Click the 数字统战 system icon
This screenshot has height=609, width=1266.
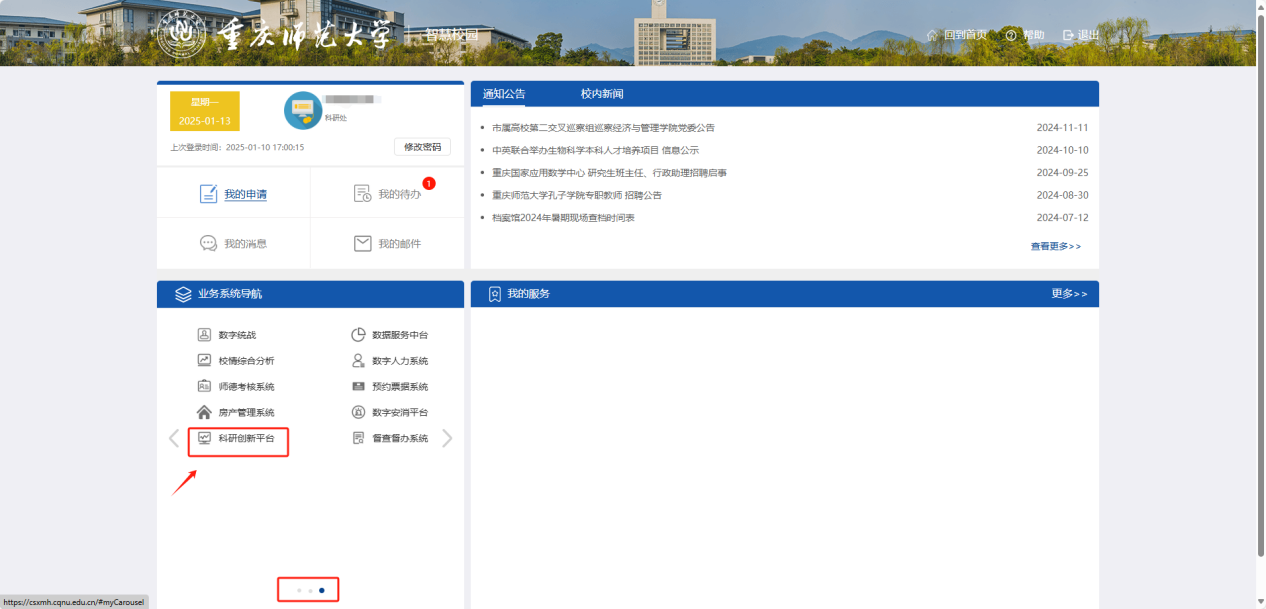(x=204, y=335)
